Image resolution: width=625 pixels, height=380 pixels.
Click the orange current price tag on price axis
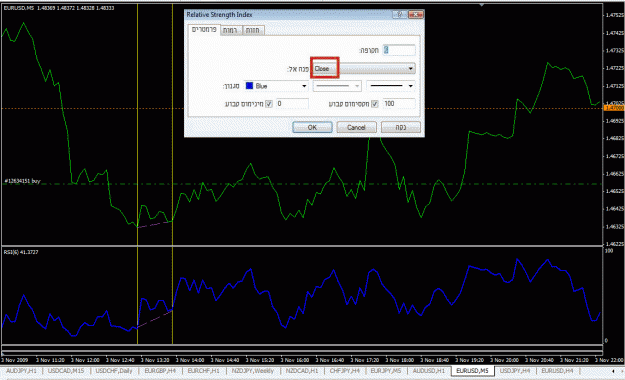[614, 108]
